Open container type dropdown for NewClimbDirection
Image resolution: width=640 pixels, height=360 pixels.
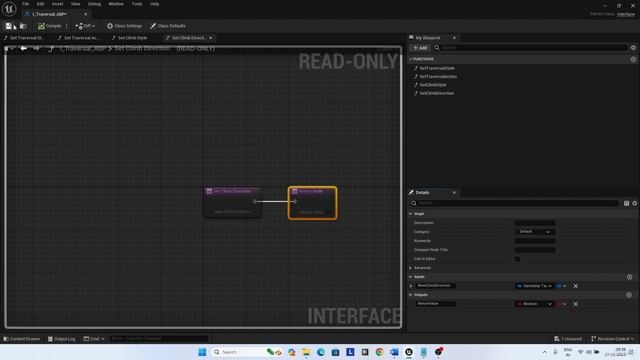click(562, 286)
